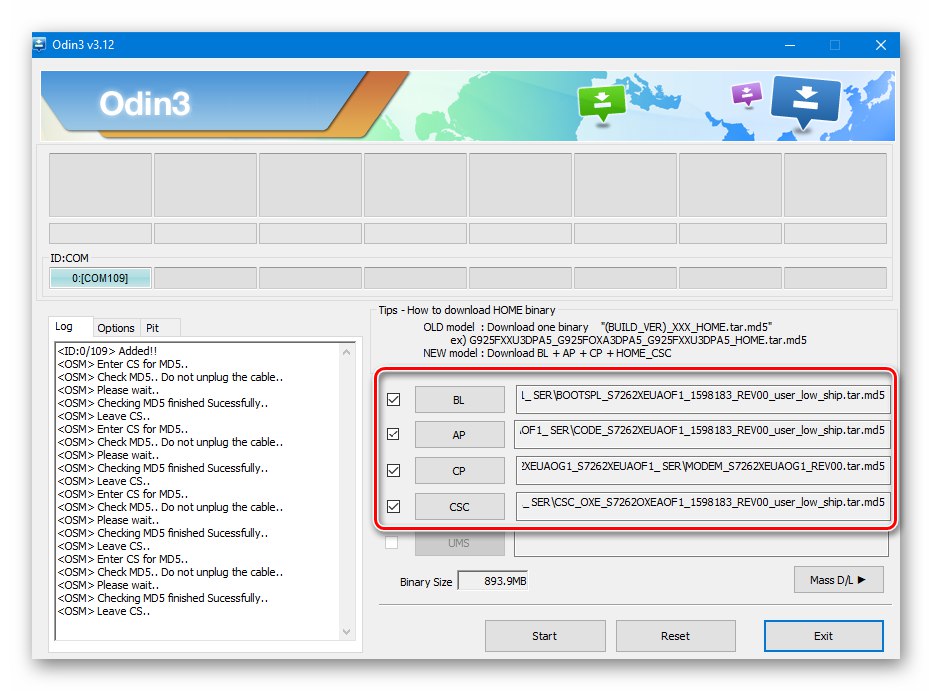Click the BL button to choose bootloader file
This screenshot has width=932, height=691.
pyautogui.click(x=459, y=399)
